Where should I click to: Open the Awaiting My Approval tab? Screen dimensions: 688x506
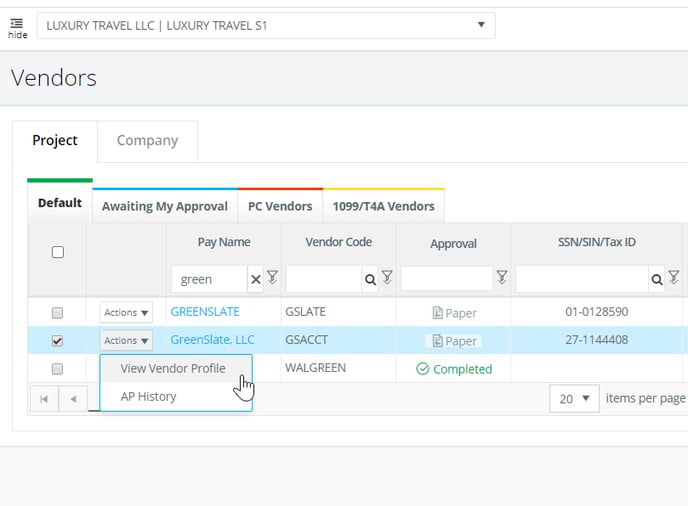(x=165, y=206)
